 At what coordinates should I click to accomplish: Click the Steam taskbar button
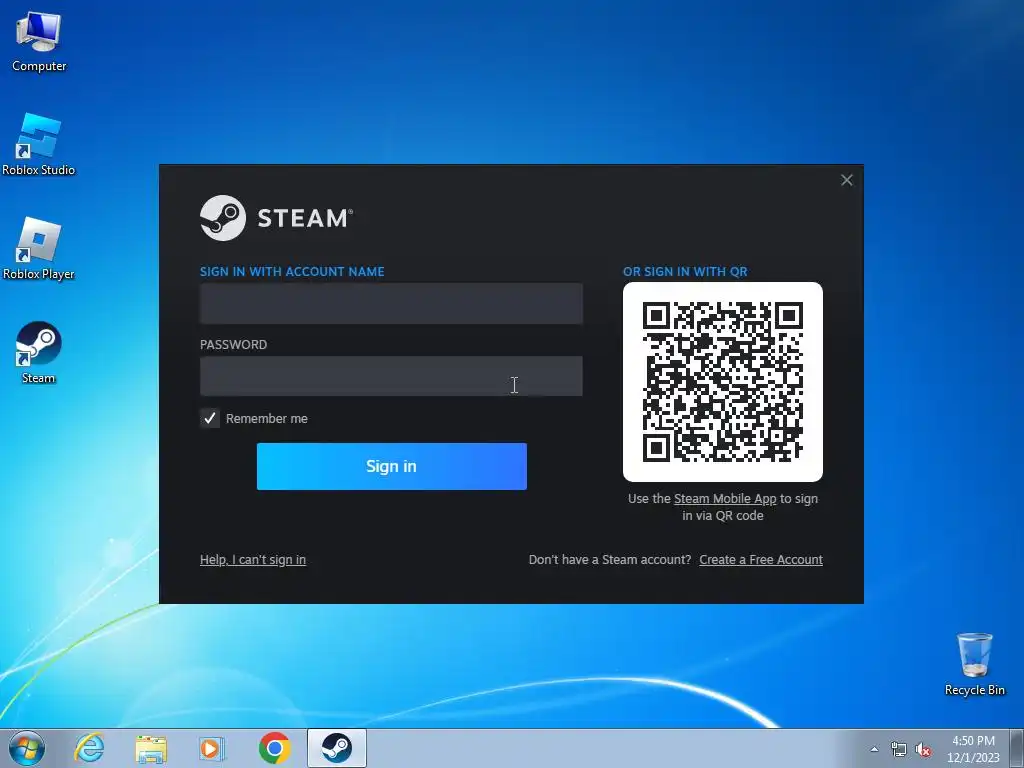pyautogui.click(x=336, y=748)
